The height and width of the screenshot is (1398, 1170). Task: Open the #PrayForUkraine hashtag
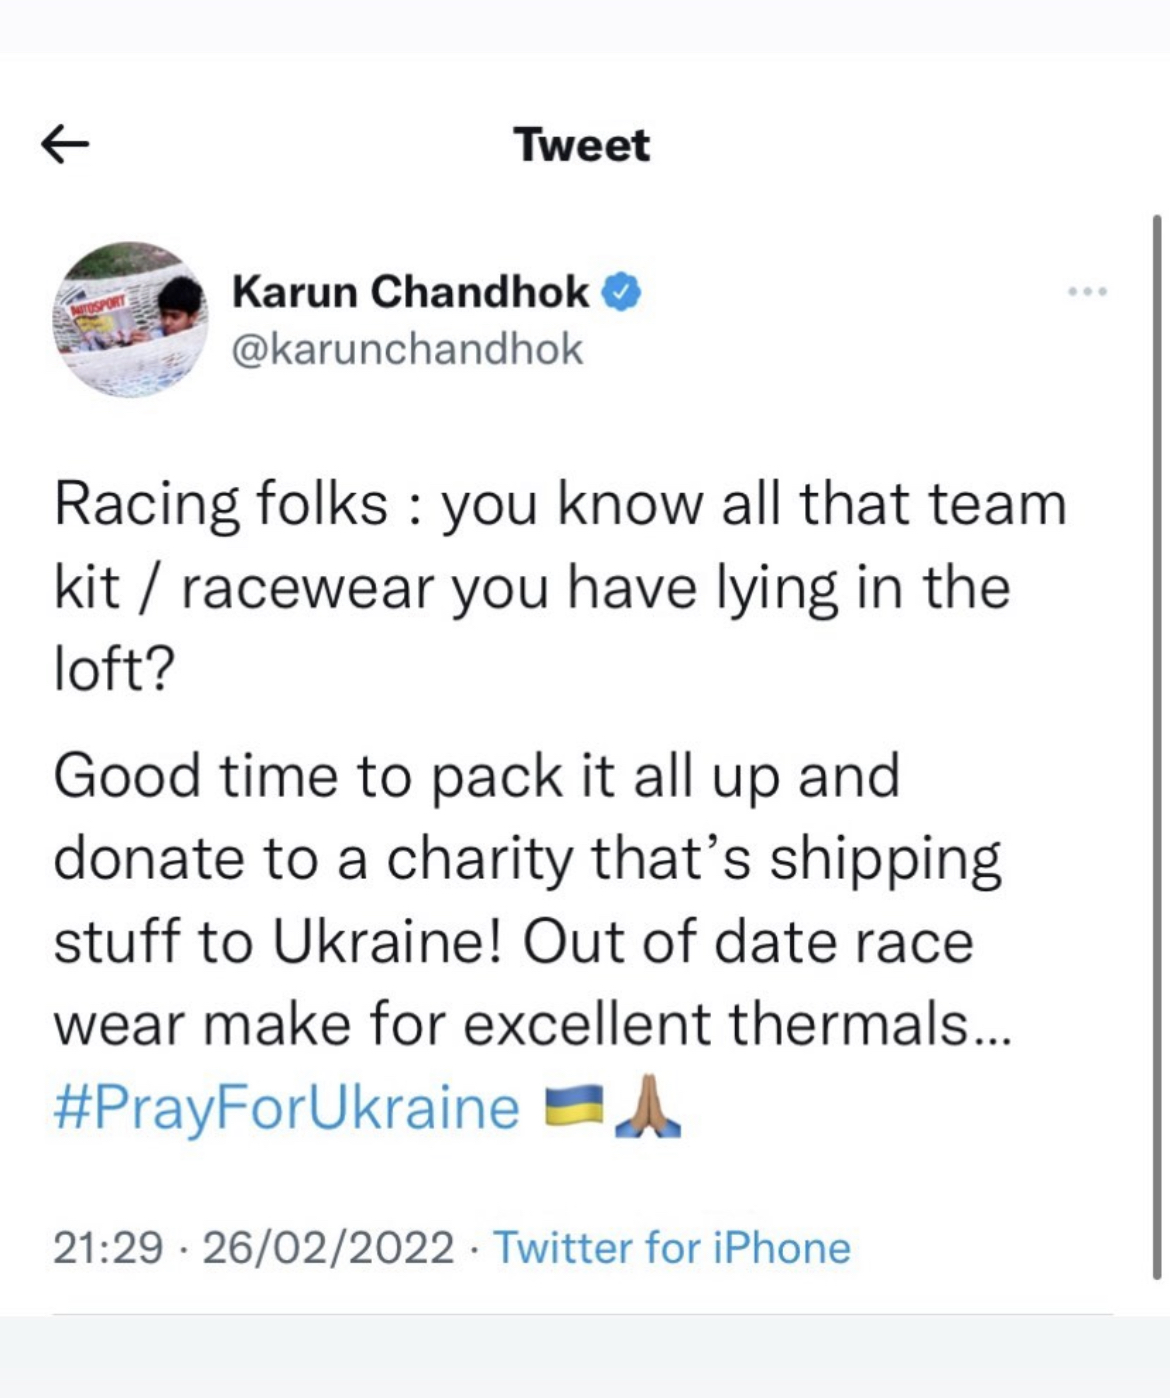287,1108
